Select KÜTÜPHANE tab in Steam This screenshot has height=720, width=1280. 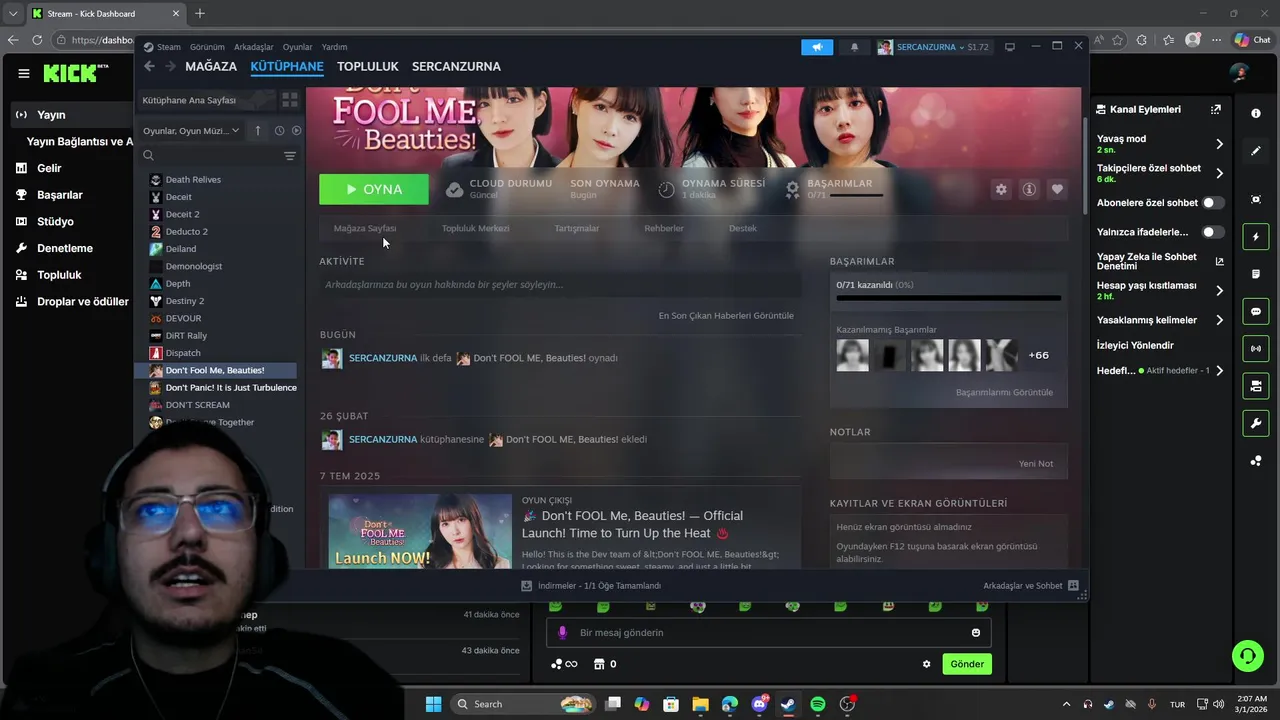click(287, 66)
